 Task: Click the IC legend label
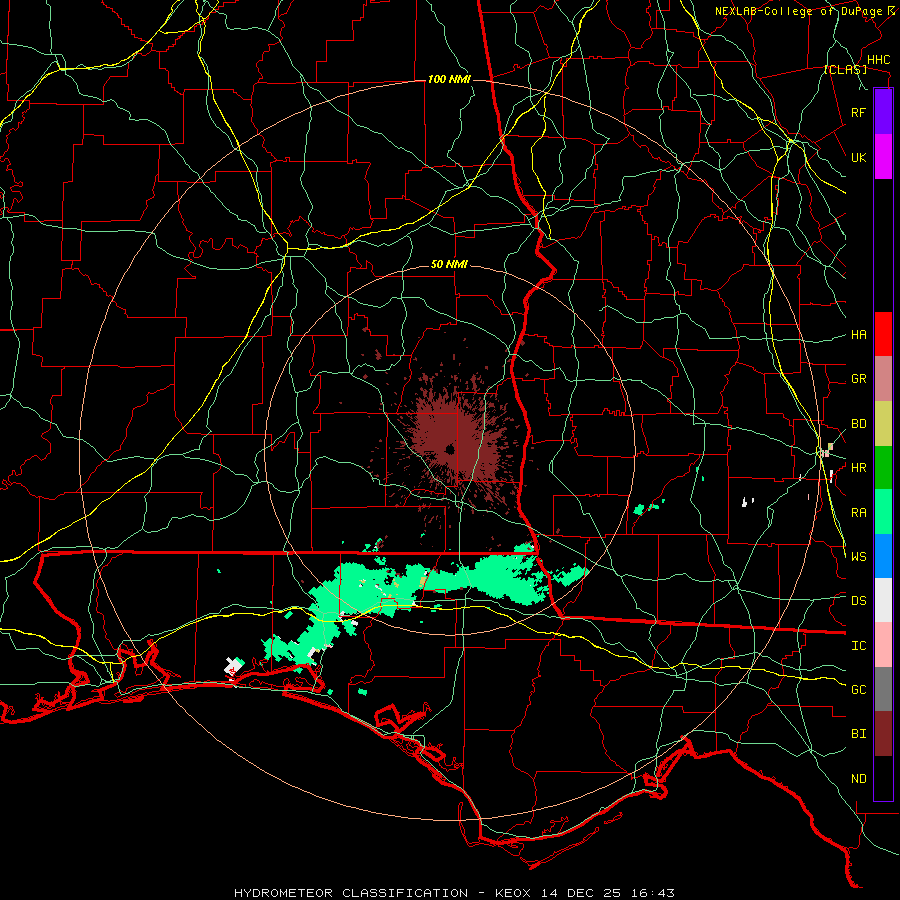tap(858, 646)
